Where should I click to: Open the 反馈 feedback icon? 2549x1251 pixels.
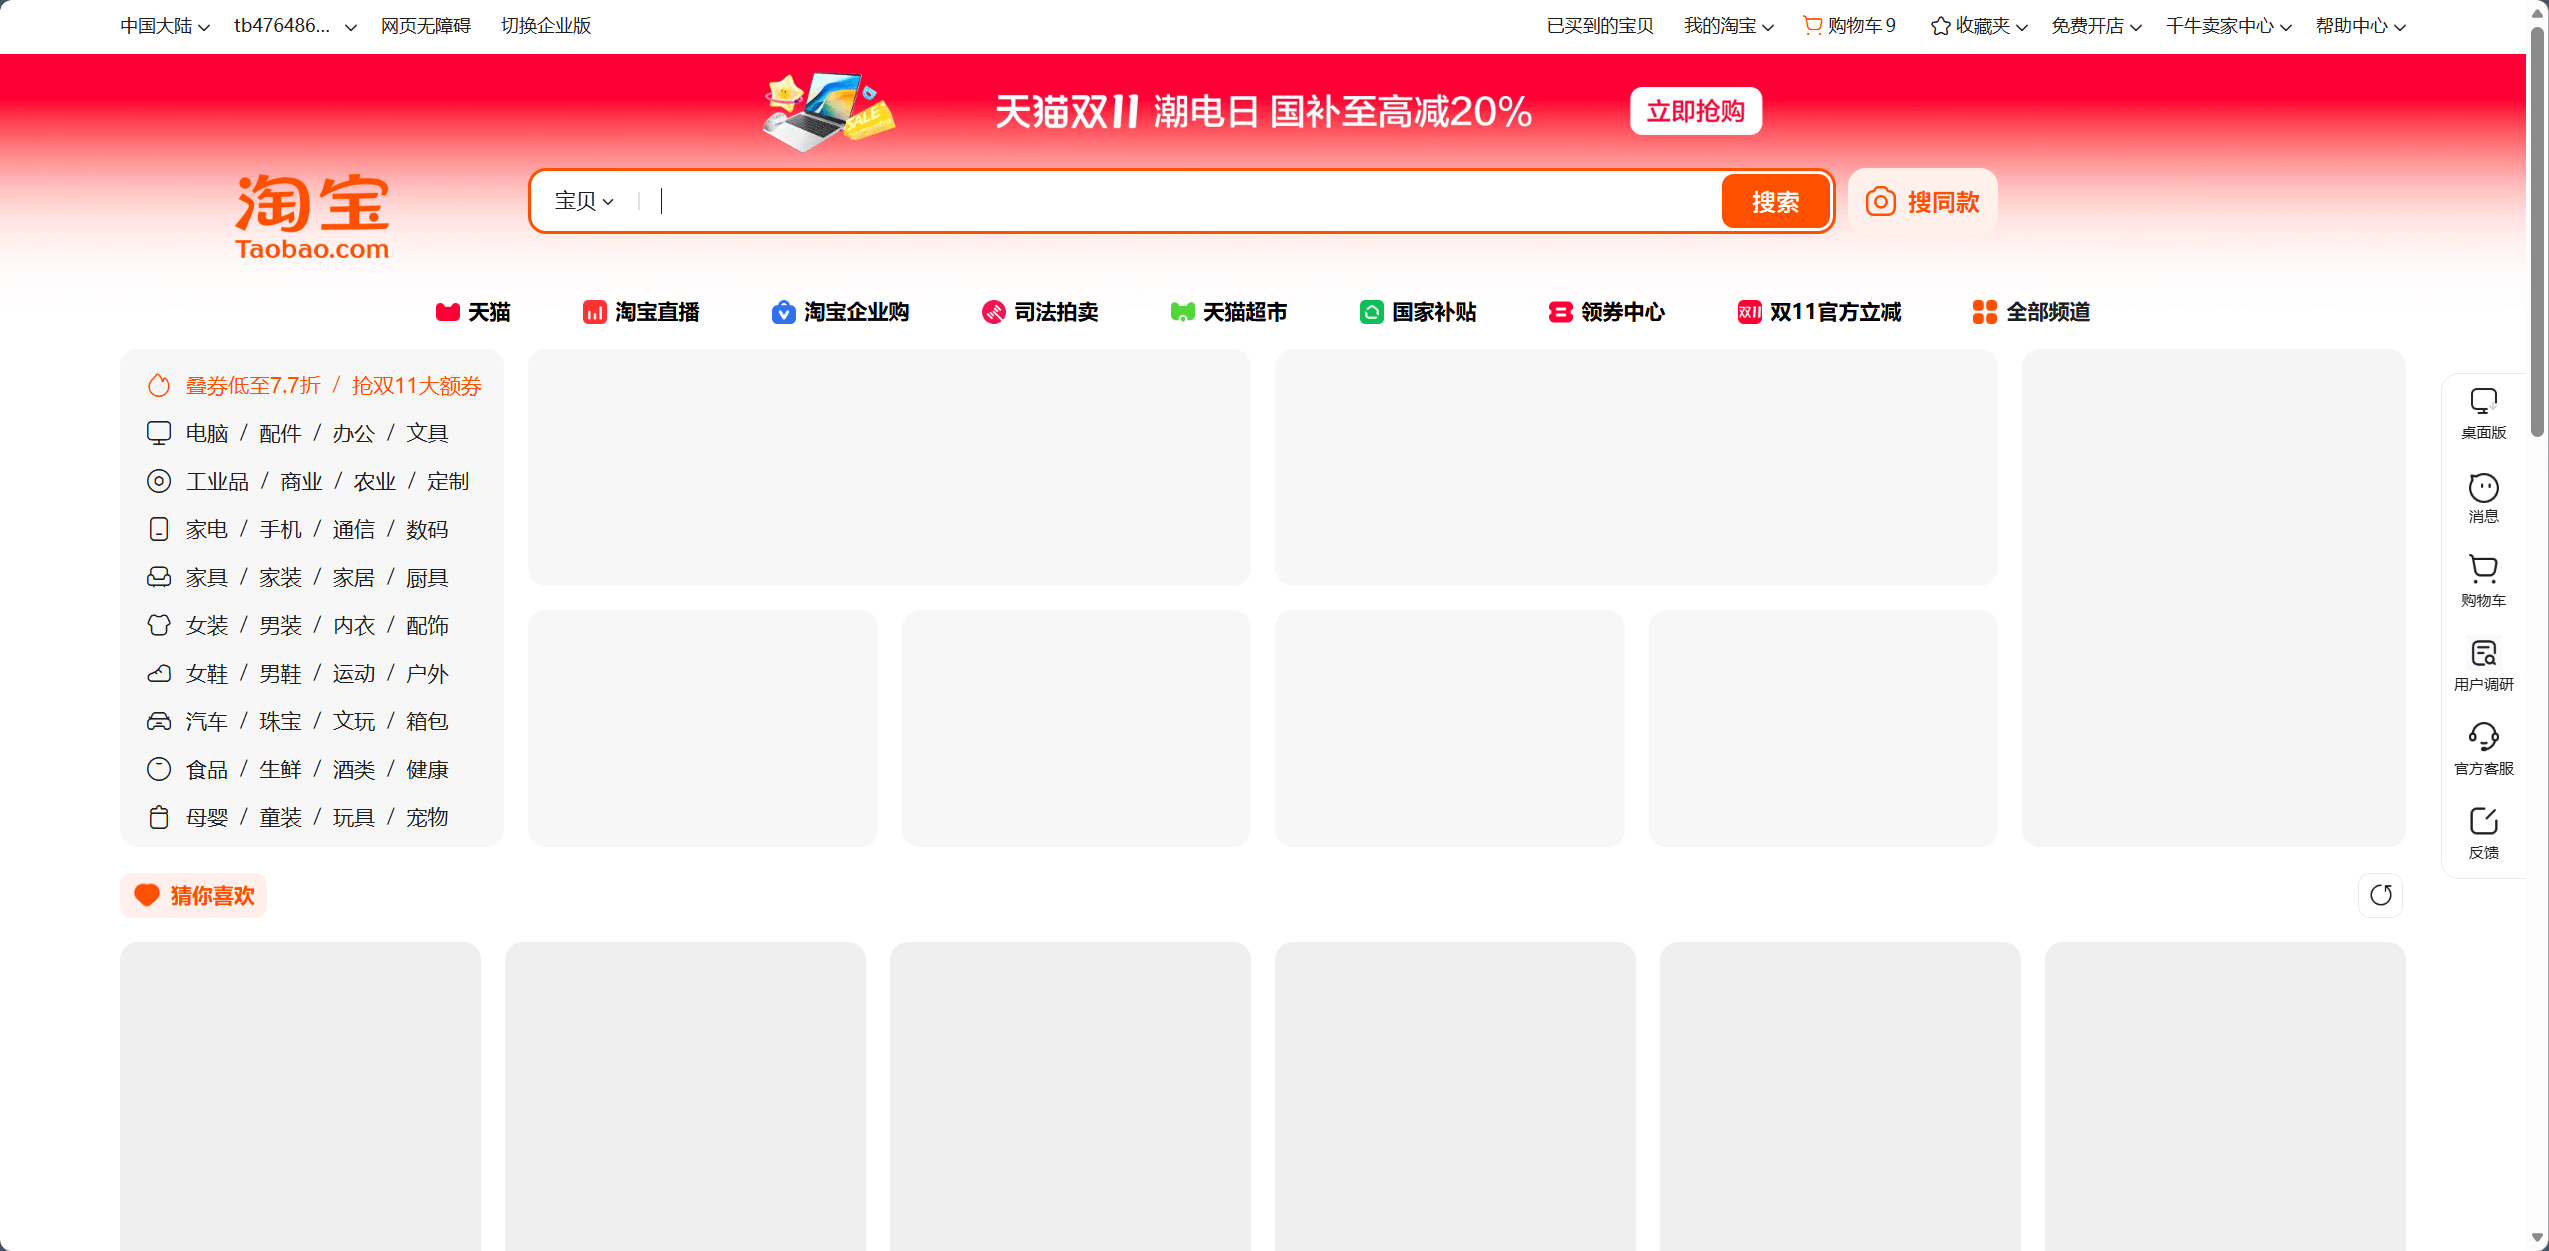click(2483, 833)
